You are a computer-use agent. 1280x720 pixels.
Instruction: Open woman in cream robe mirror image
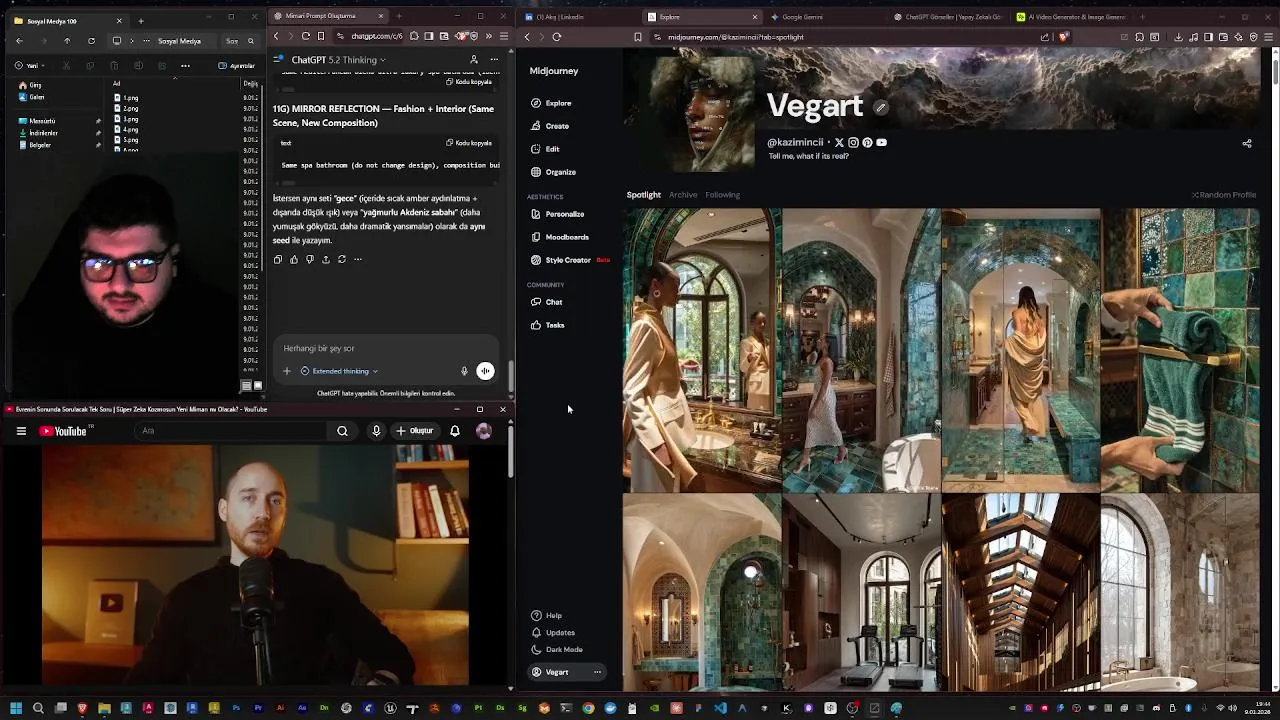click(x=702, y=350)
